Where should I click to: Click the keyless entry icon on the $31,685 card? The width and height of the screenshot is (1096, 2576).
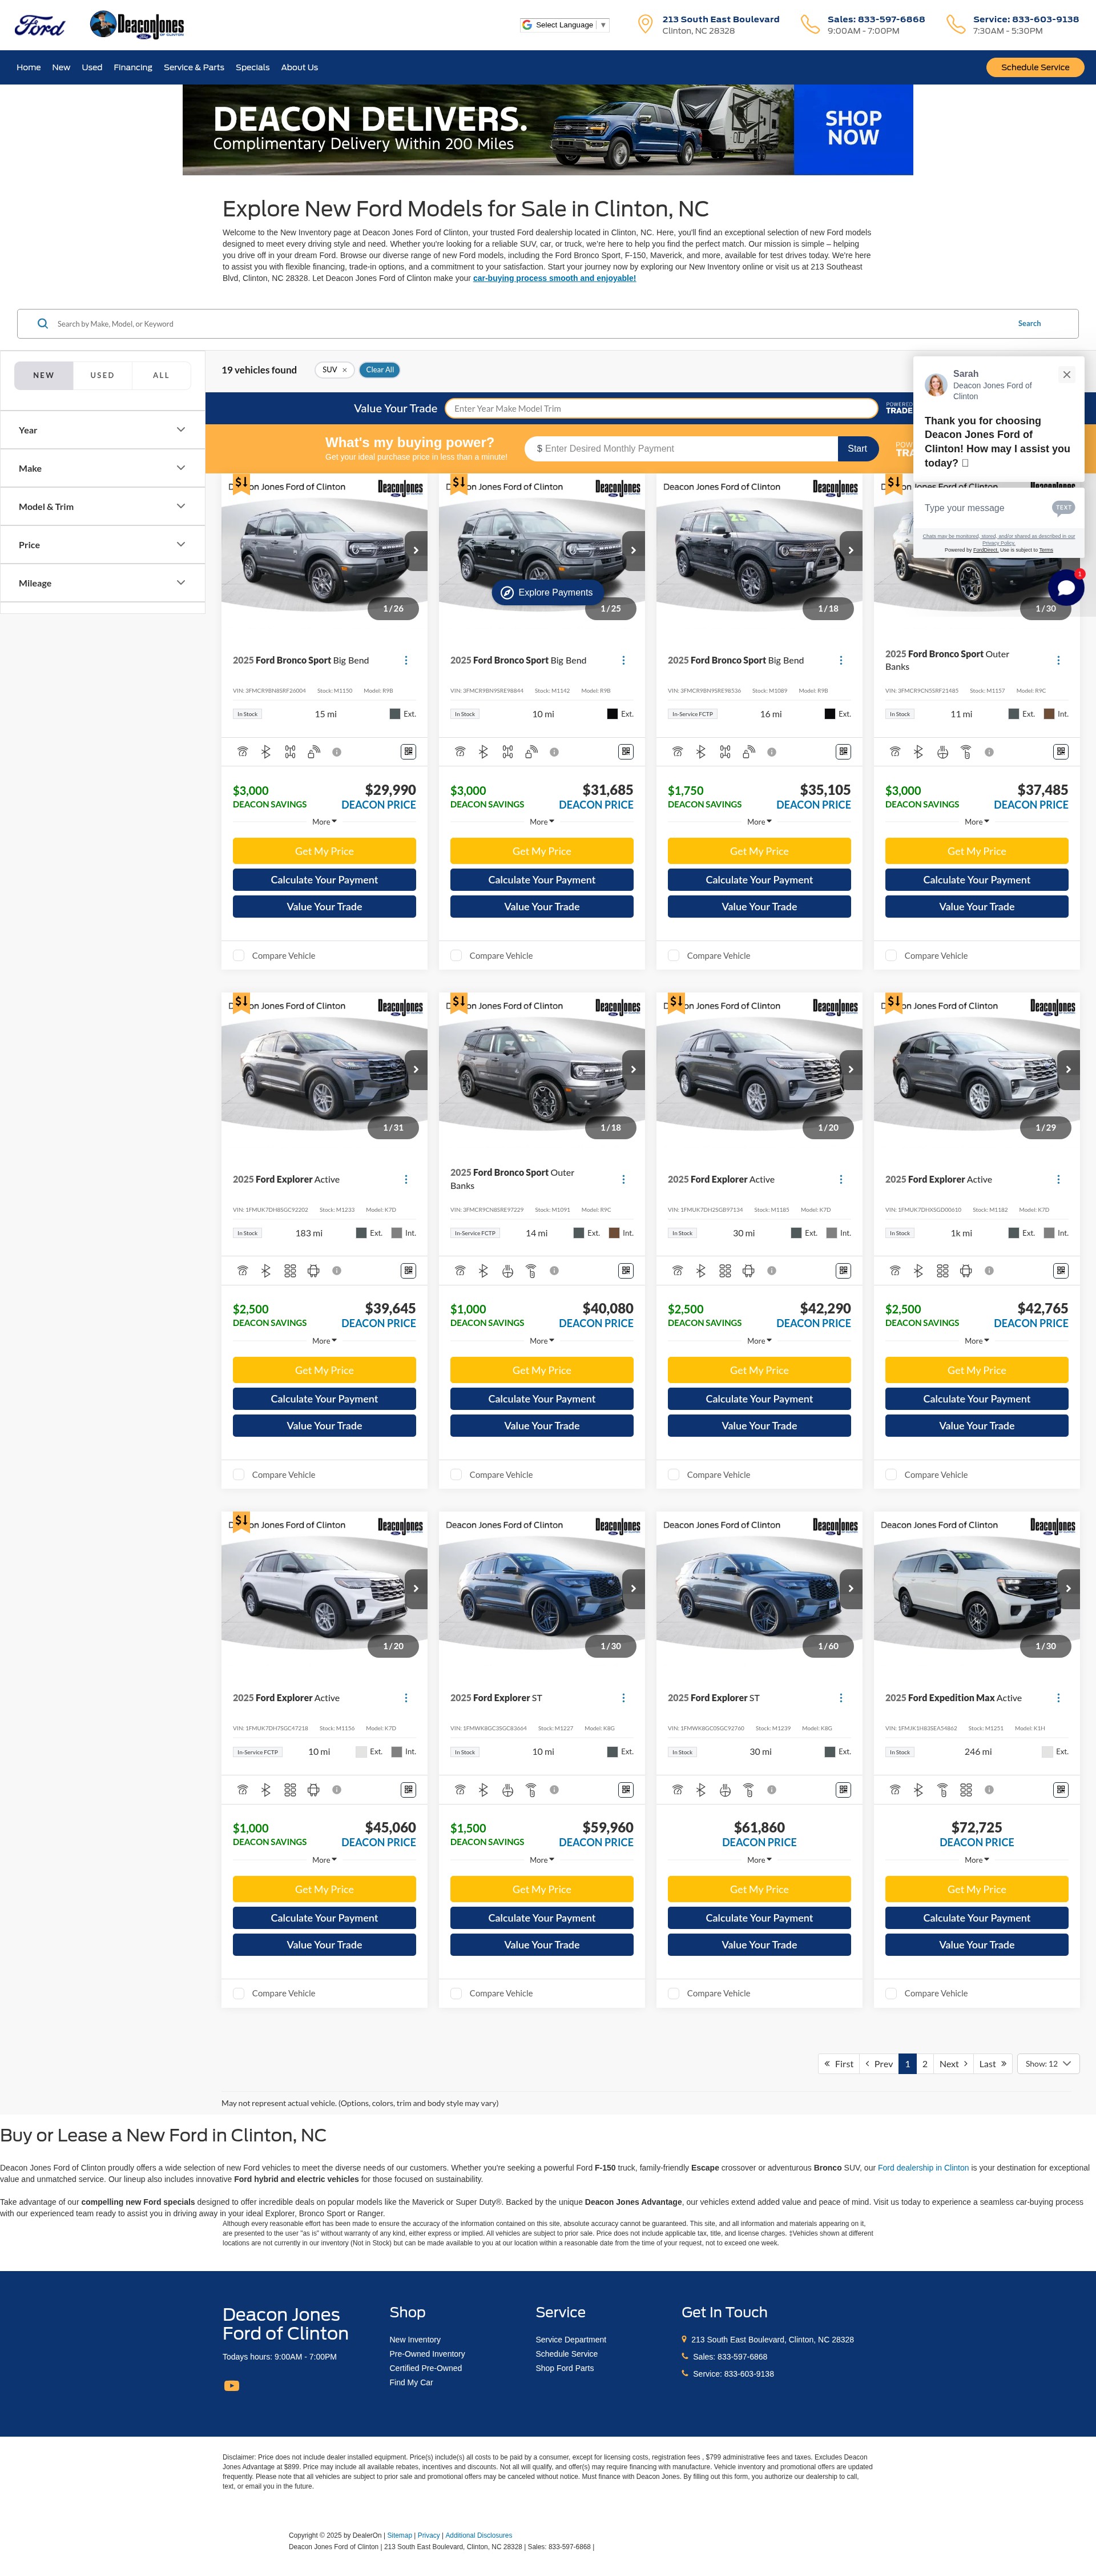coord(531,752)
